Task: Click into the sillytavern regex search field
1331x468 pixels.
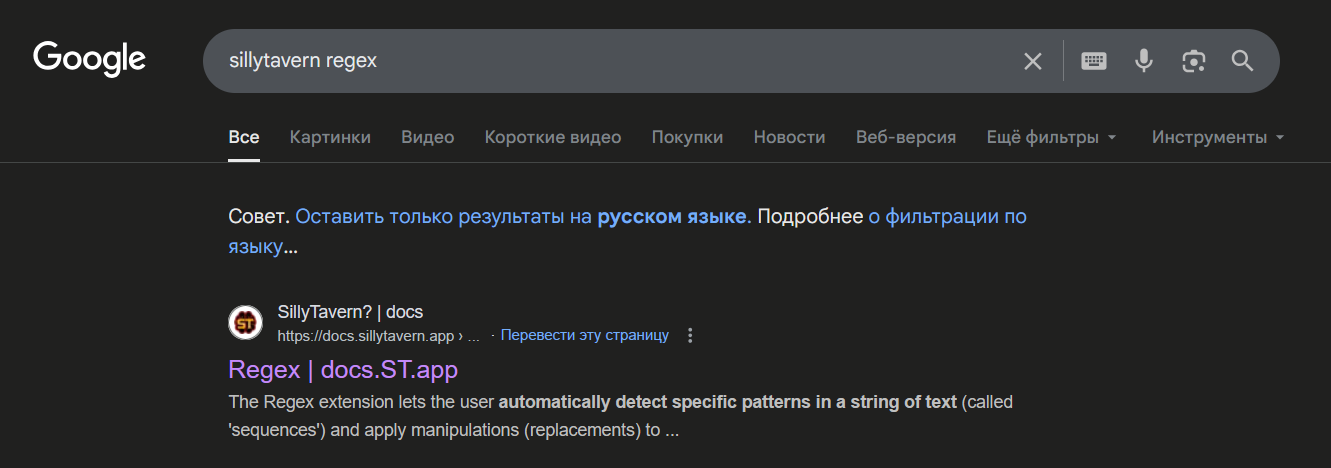Action: [x=610, y=61]
